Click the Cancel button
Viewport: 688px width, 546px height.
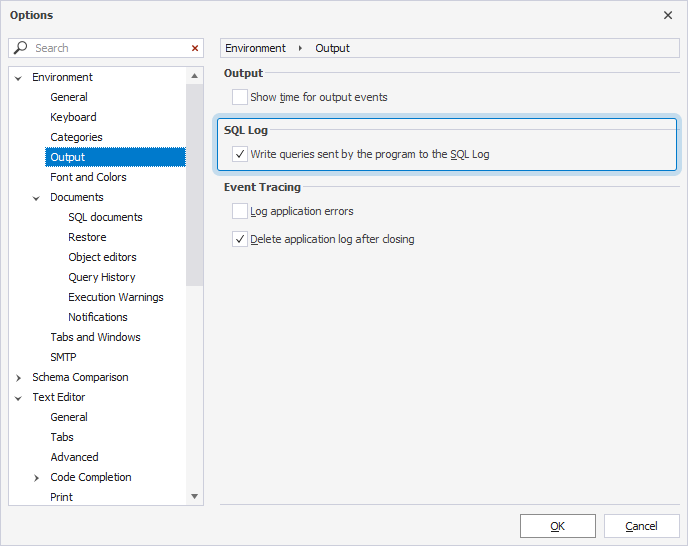[641, 526]
